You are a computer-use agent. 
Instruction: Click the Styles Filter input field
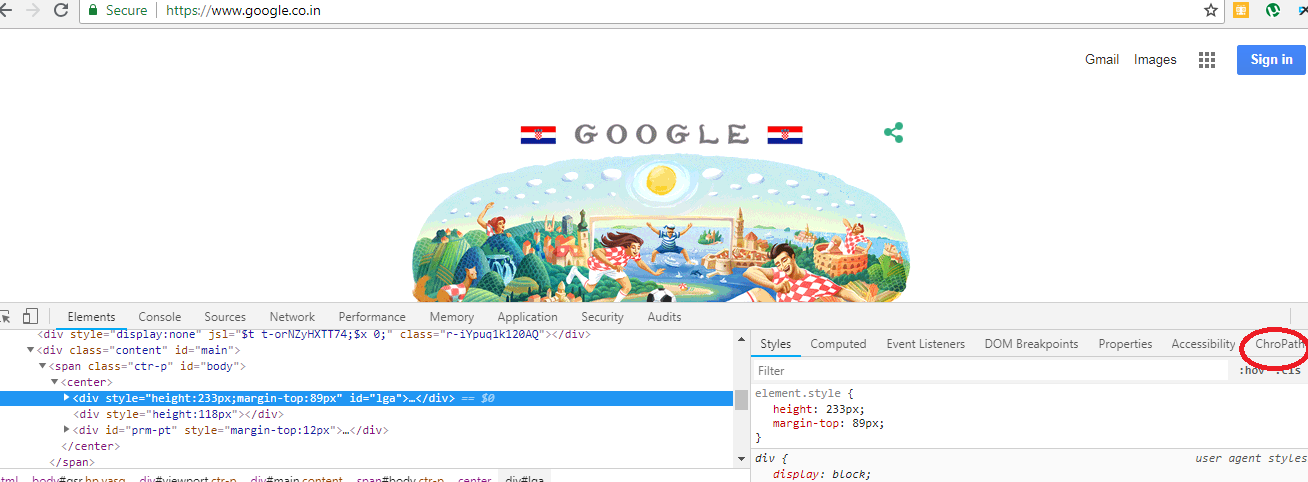click(990, 371)
